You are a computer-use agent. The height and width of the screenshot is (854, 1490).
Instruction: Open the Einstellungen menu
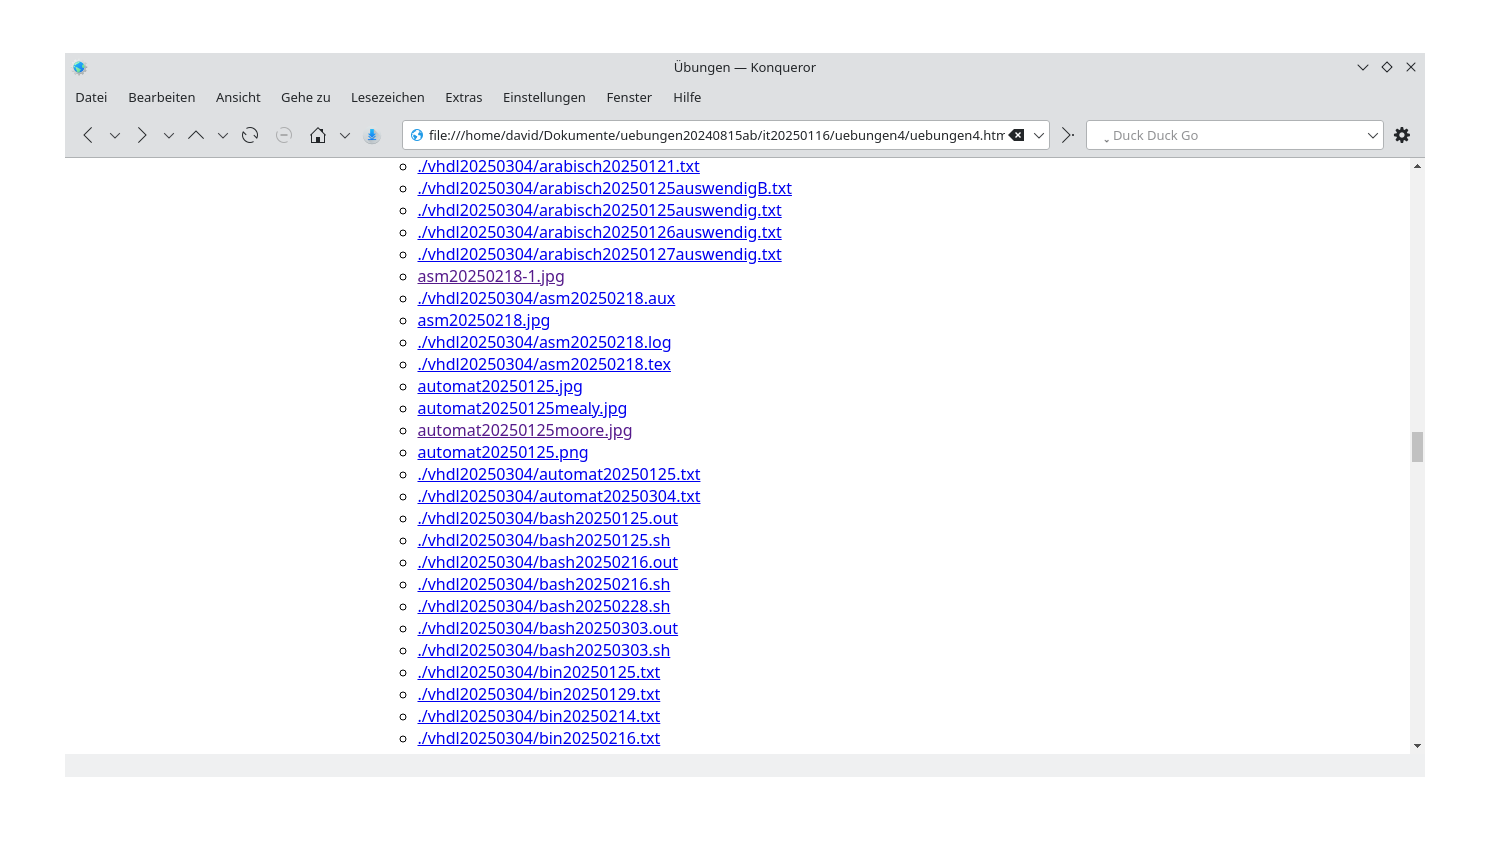click(x=544, y=97)
